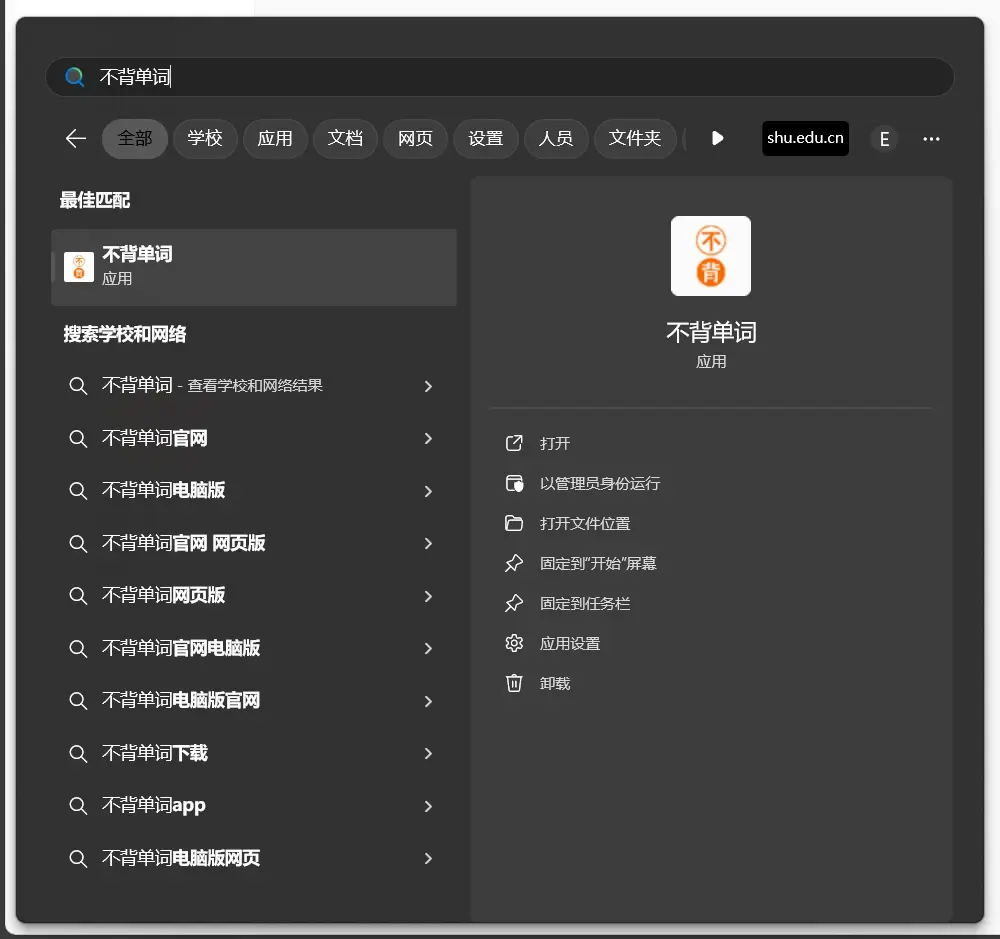Expand chevron beside 不背单词网页版
This screenshot has width=1000, height=939.
[x=429, y=596]
